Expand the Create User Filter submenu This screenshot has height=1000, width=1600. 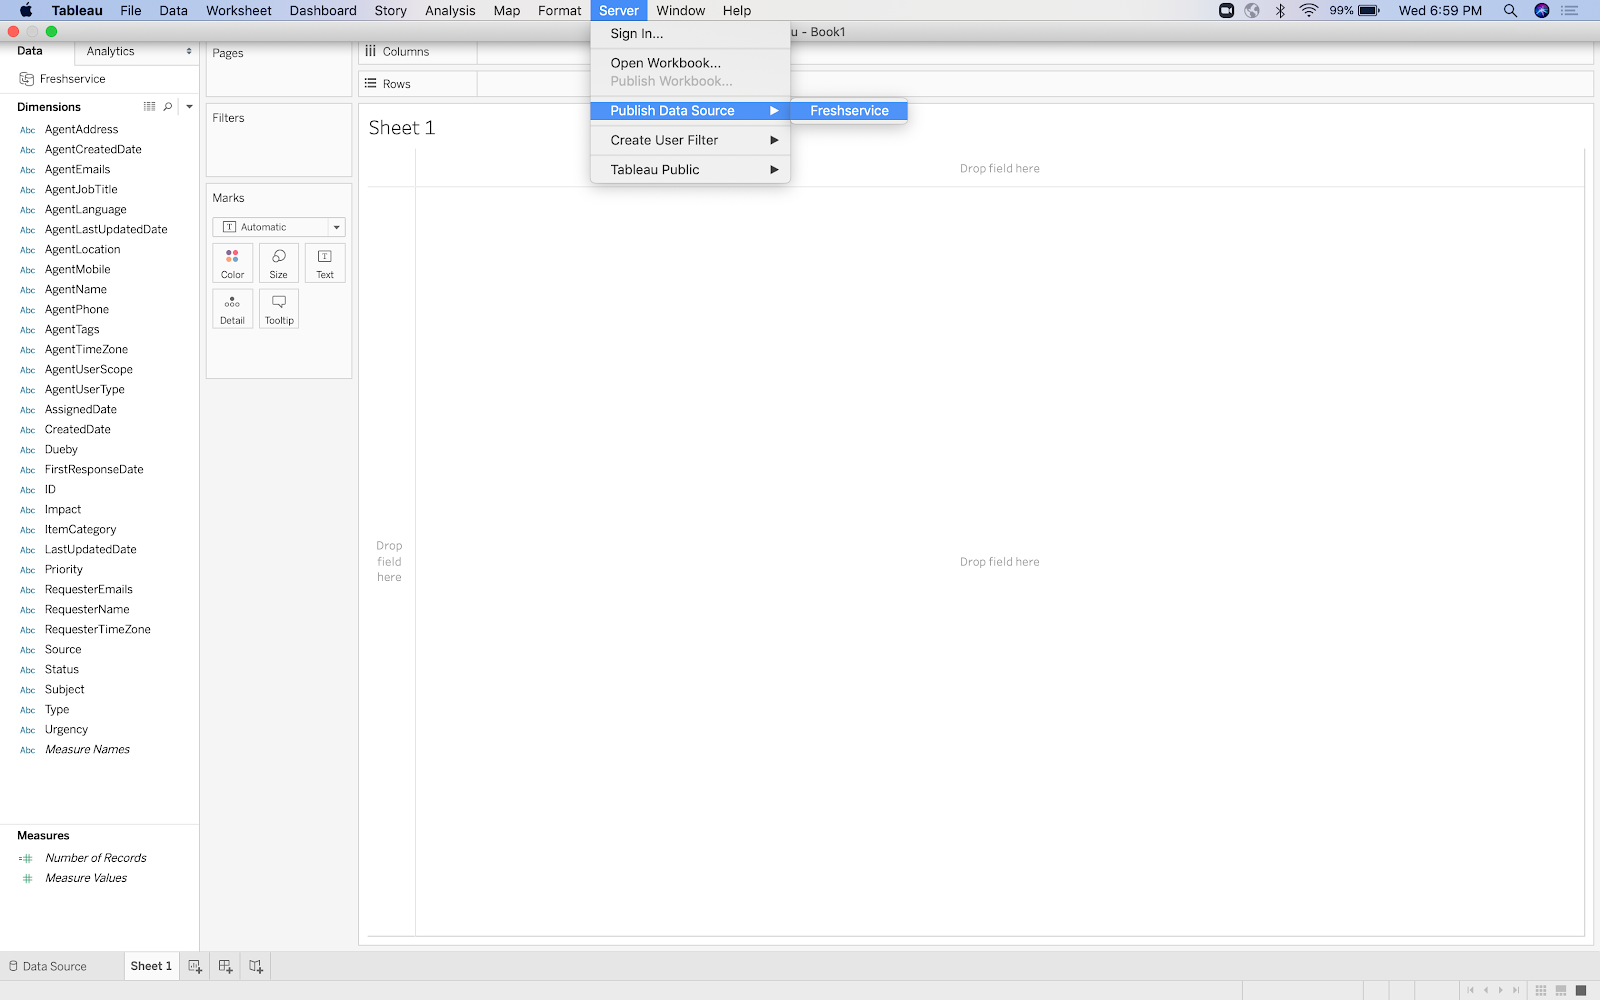point(774,140)
